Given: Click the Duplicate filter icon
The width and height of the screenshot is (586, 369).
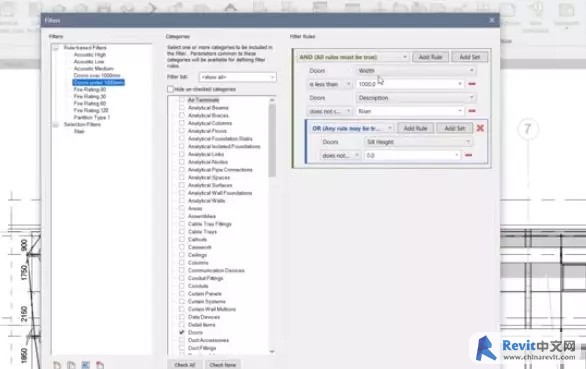Looking at the screenshot, I should (x=71, y=365).
